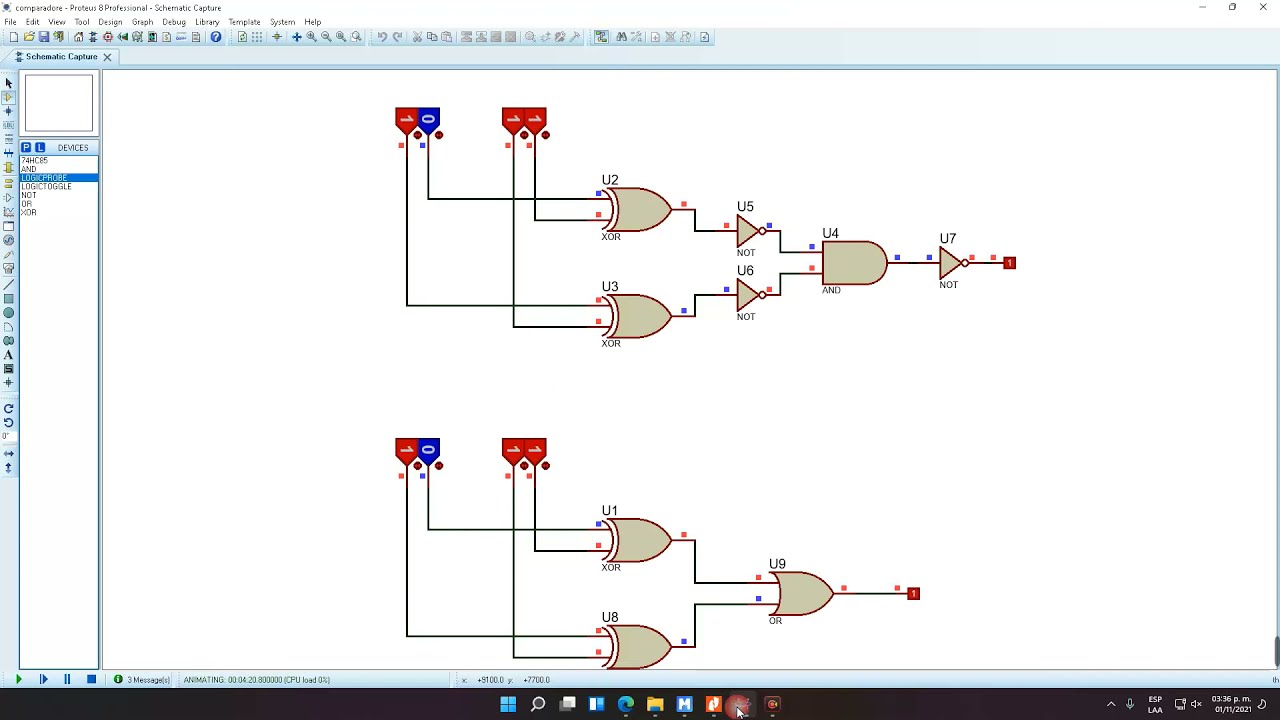This screenshot has height=720, width=1280.
Task: Open a project with the folder icon
Action: click(x=29, y=37)
